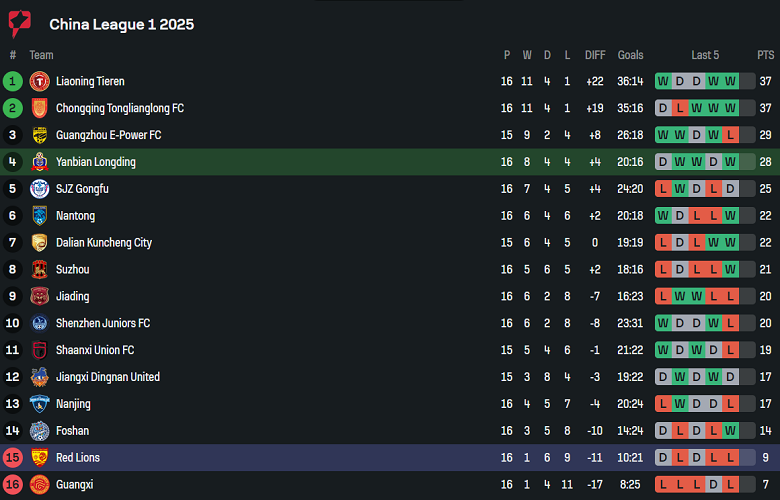This screenshot has width=780, height=500.
Task: Sort table by PTS column header
Action: click(x=765, y=55)
